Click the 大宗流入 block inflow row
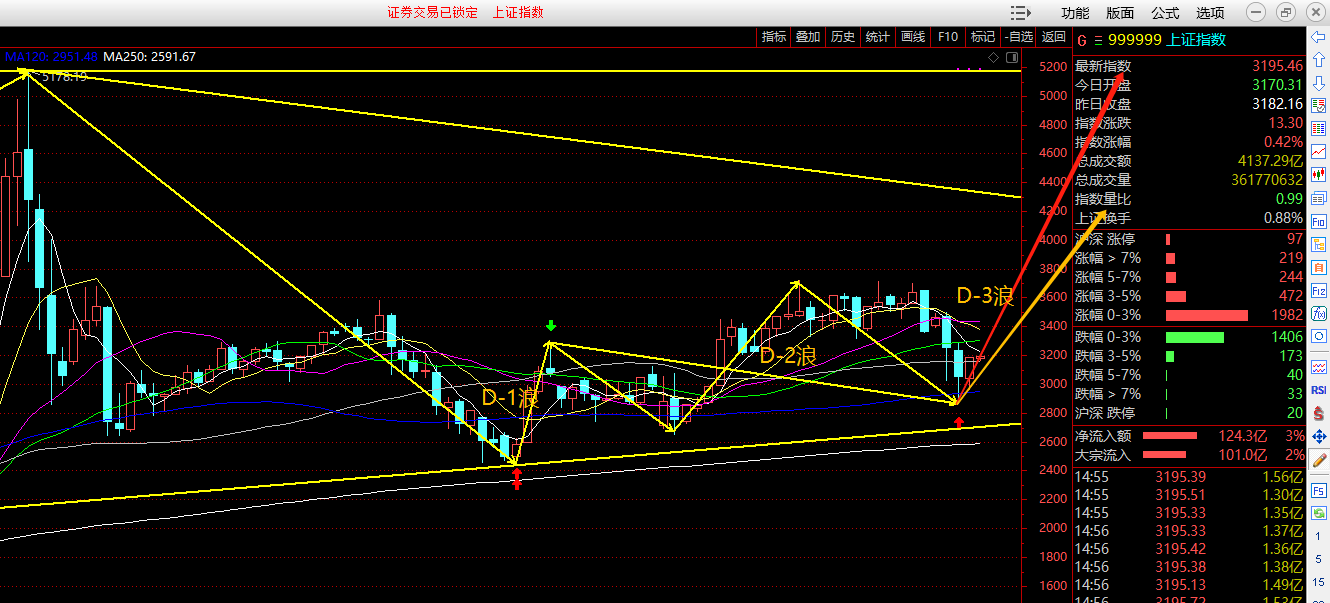1330x603 pixels. [x=1190, y=455]
